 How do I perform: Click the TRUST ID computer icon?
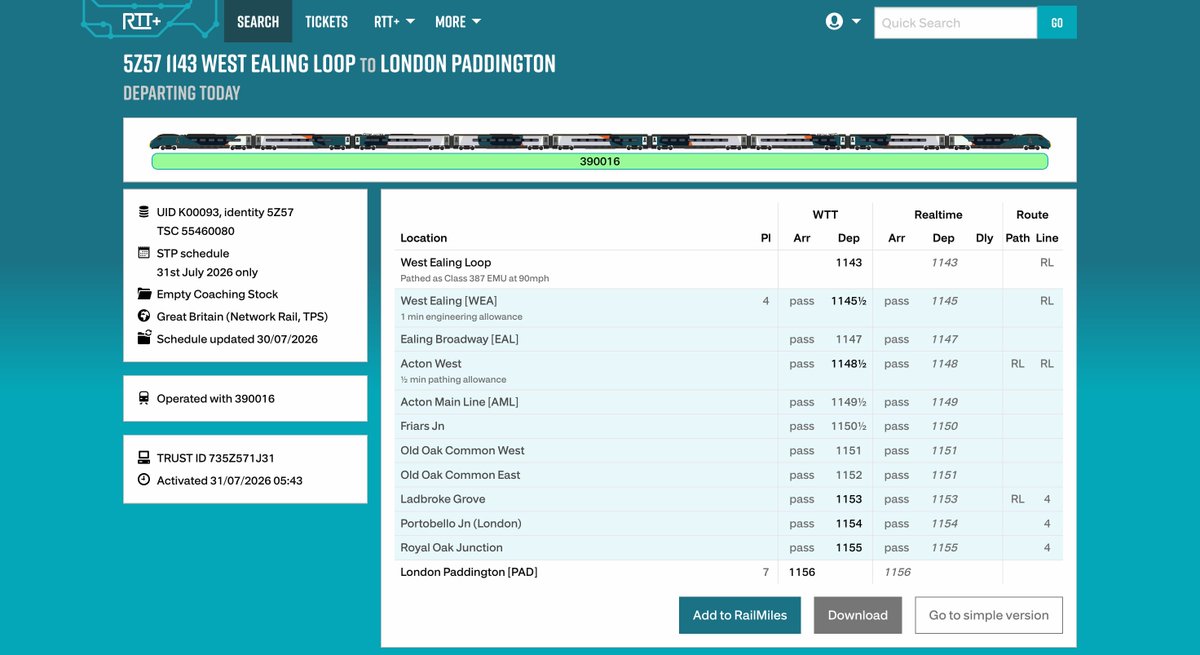144,458
